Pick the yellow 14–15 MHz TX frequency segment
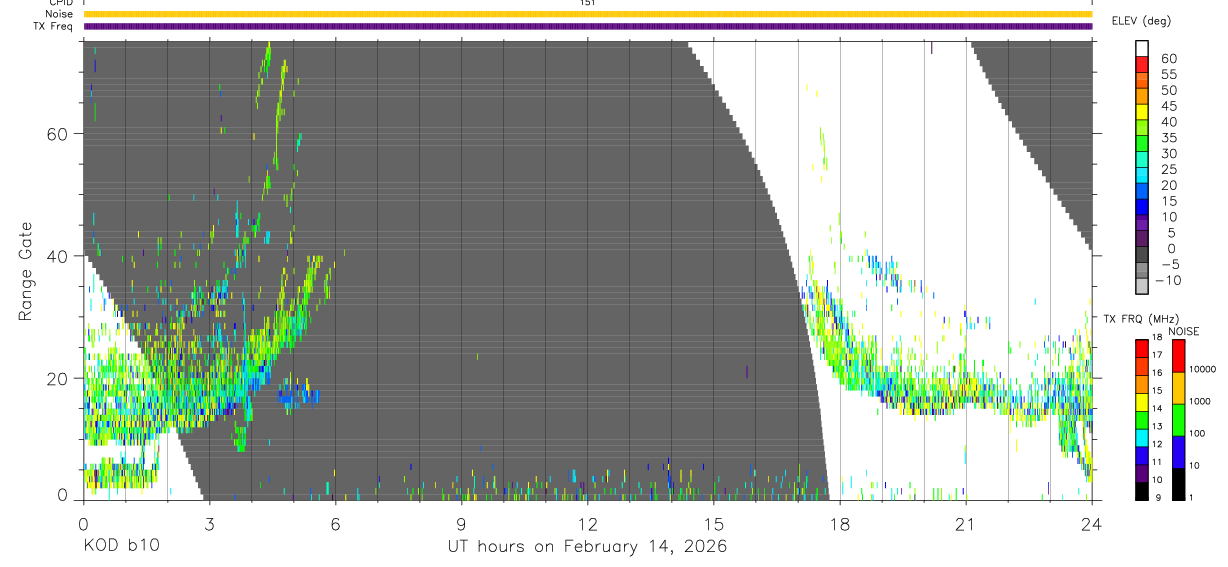Screen dimensions: 1228x567 1142,402
